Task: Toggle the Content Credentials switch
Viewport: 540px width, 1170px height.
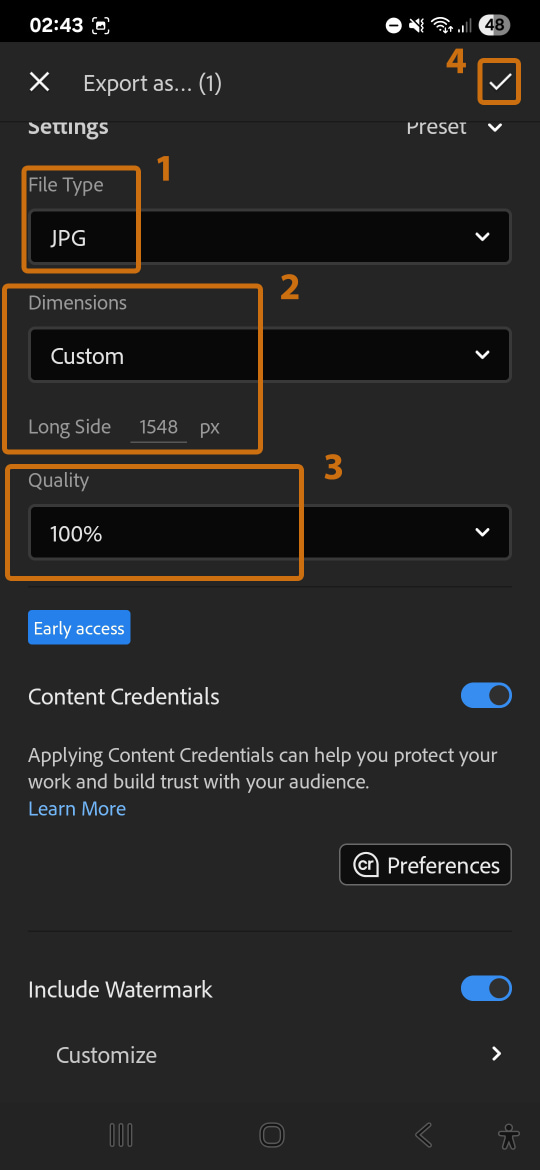Action: pos(486,695)
